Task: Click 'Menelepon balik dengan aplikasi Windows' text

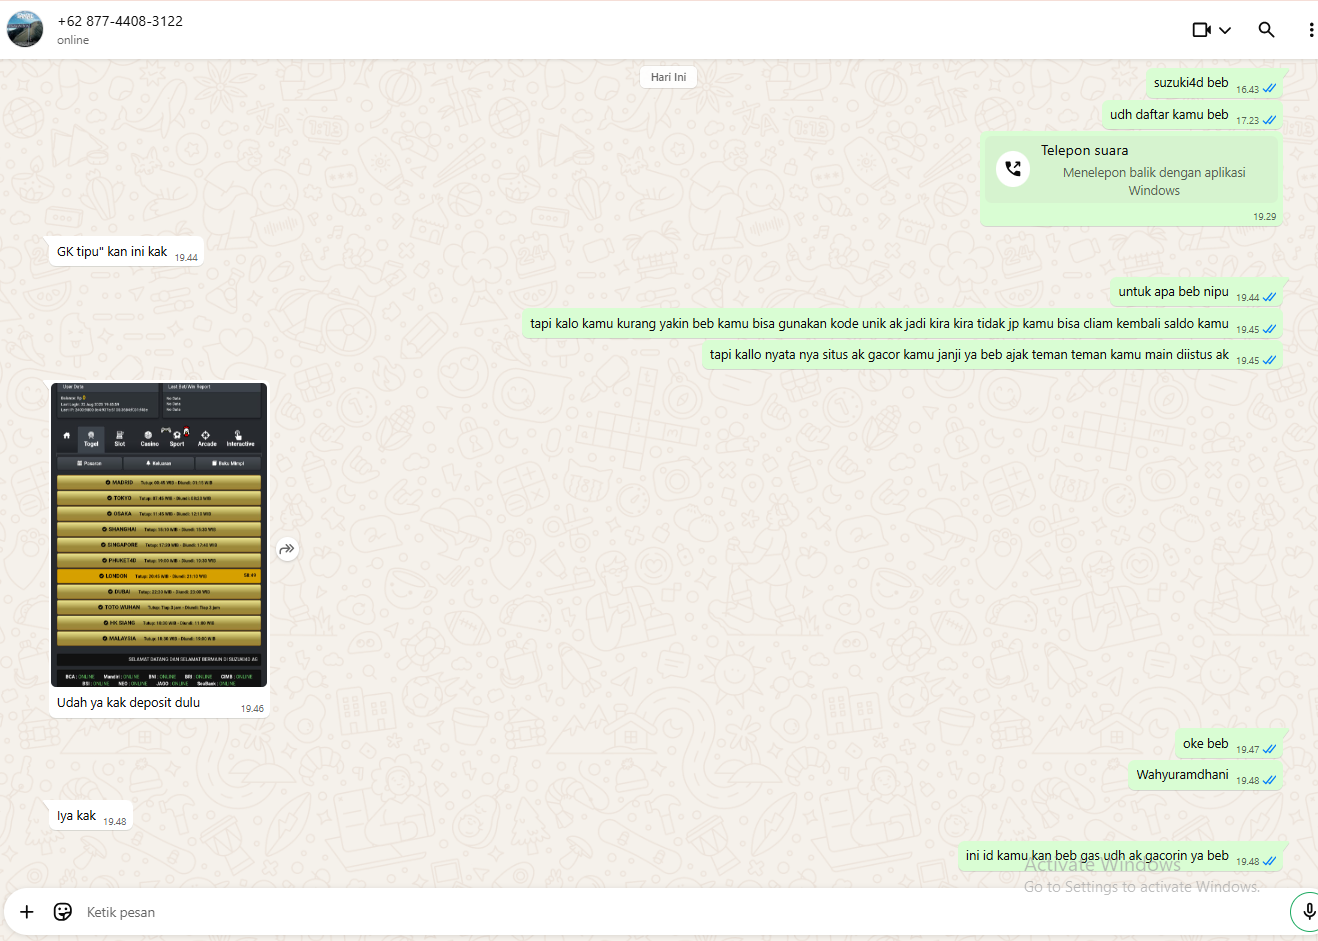Action: (x=1154, y=181)
